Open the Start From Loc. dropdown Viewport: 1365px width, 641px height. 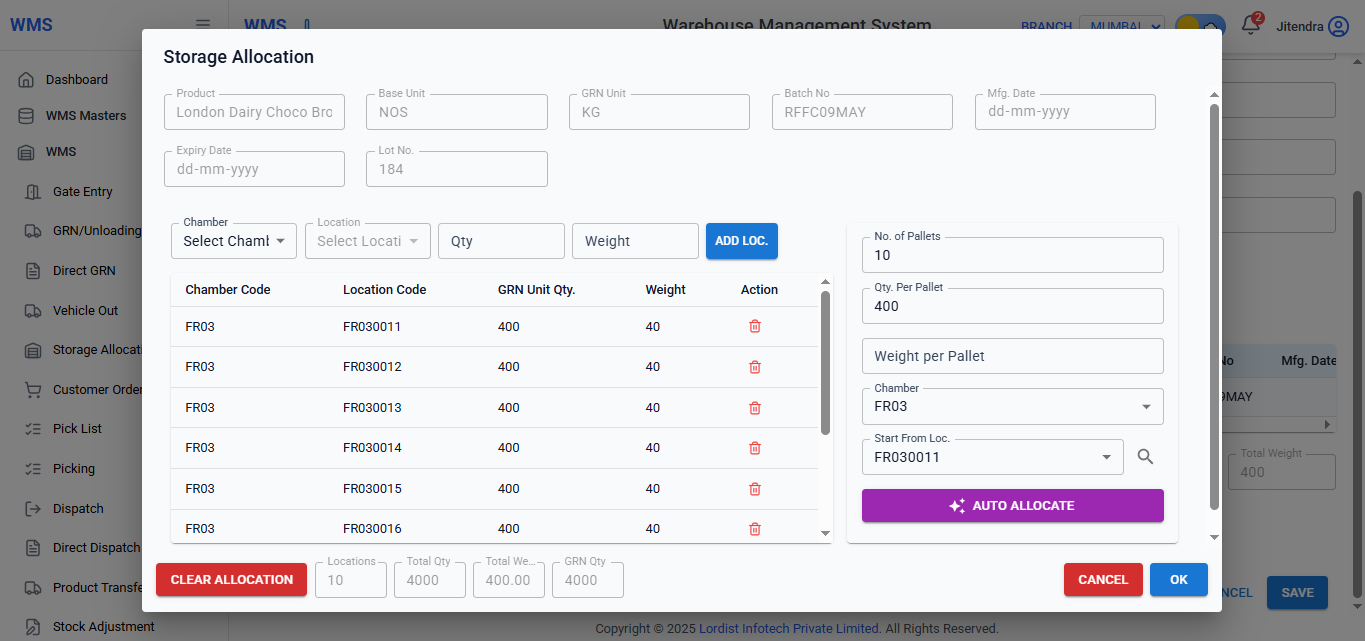[992, 456]
